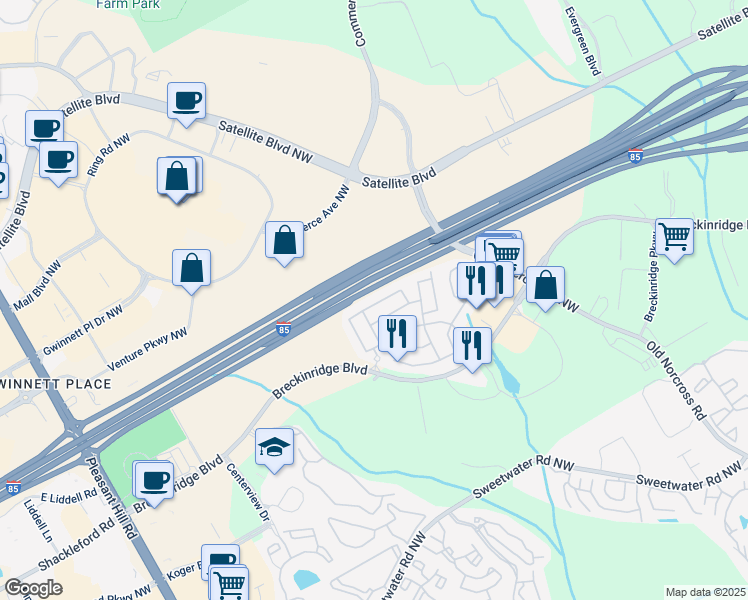Click the fork and knife marker below the cart icons
This screenshot has width=748, height=600.
pyautogui.click(x=476, y=285)
